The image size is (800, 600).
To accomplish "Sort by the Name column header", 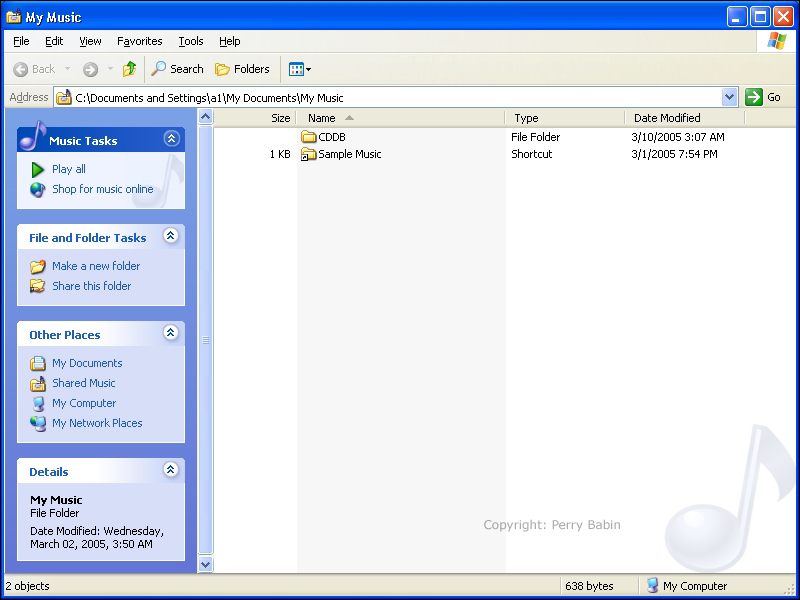I will 401,118.
